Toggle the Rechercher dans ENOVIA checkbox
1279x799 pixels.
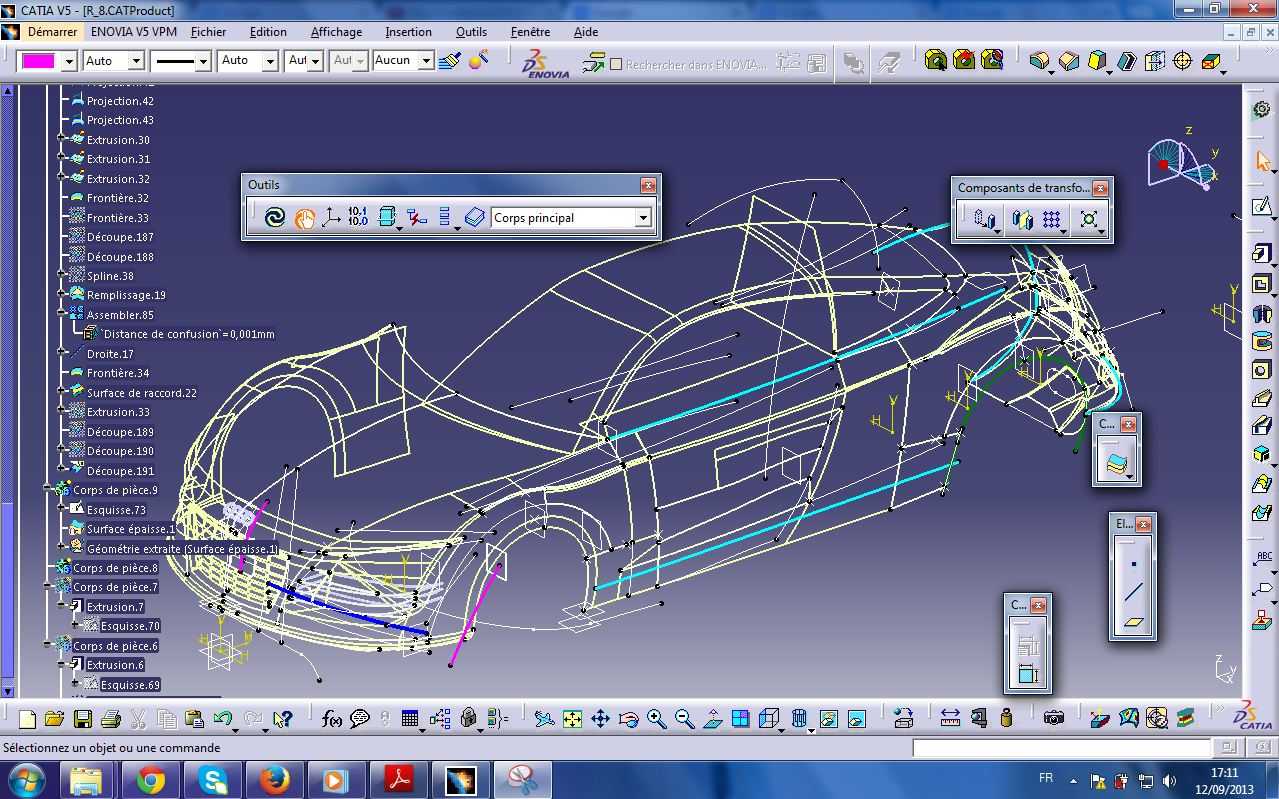click(616, 64)
